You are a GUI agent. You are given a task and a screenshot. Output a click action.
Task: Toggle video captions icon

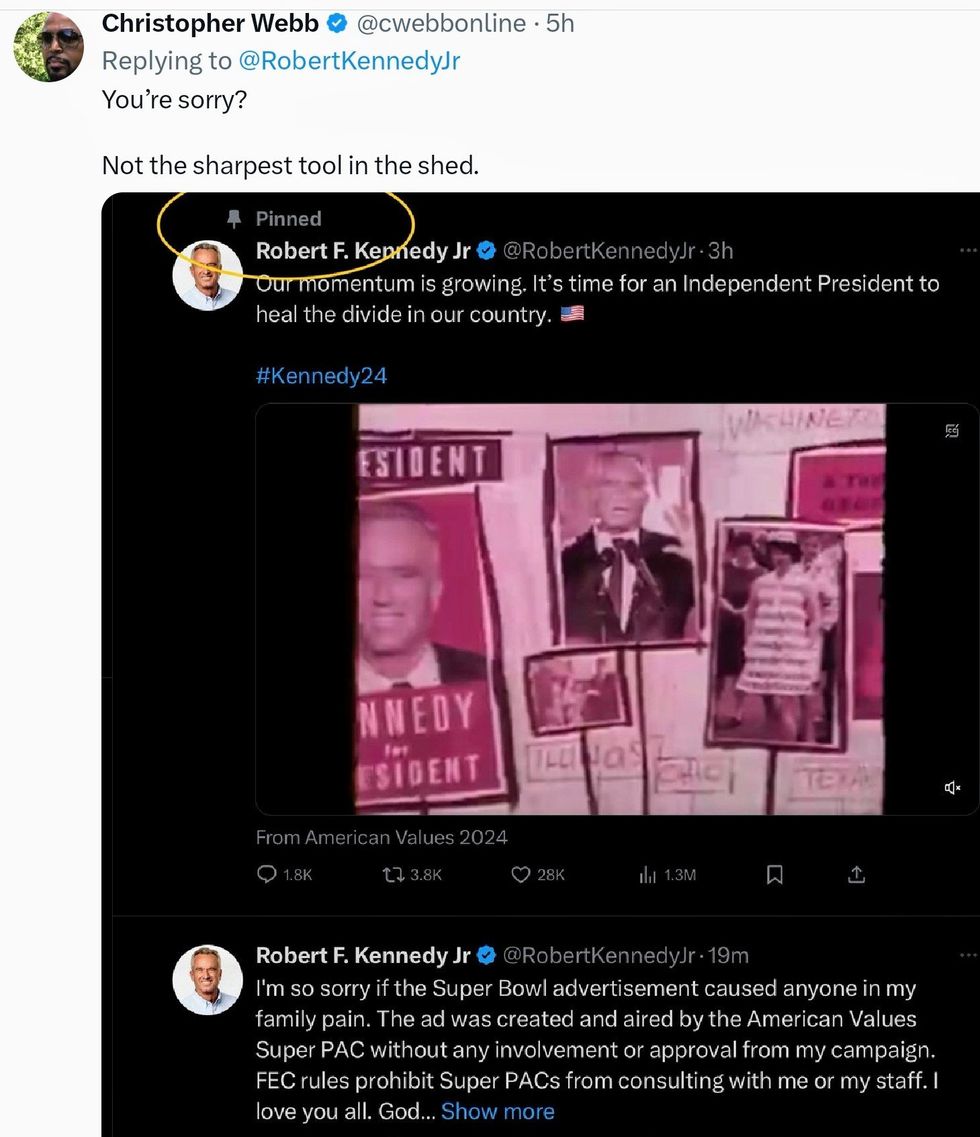pyautogui.click(x=952, y=431)
